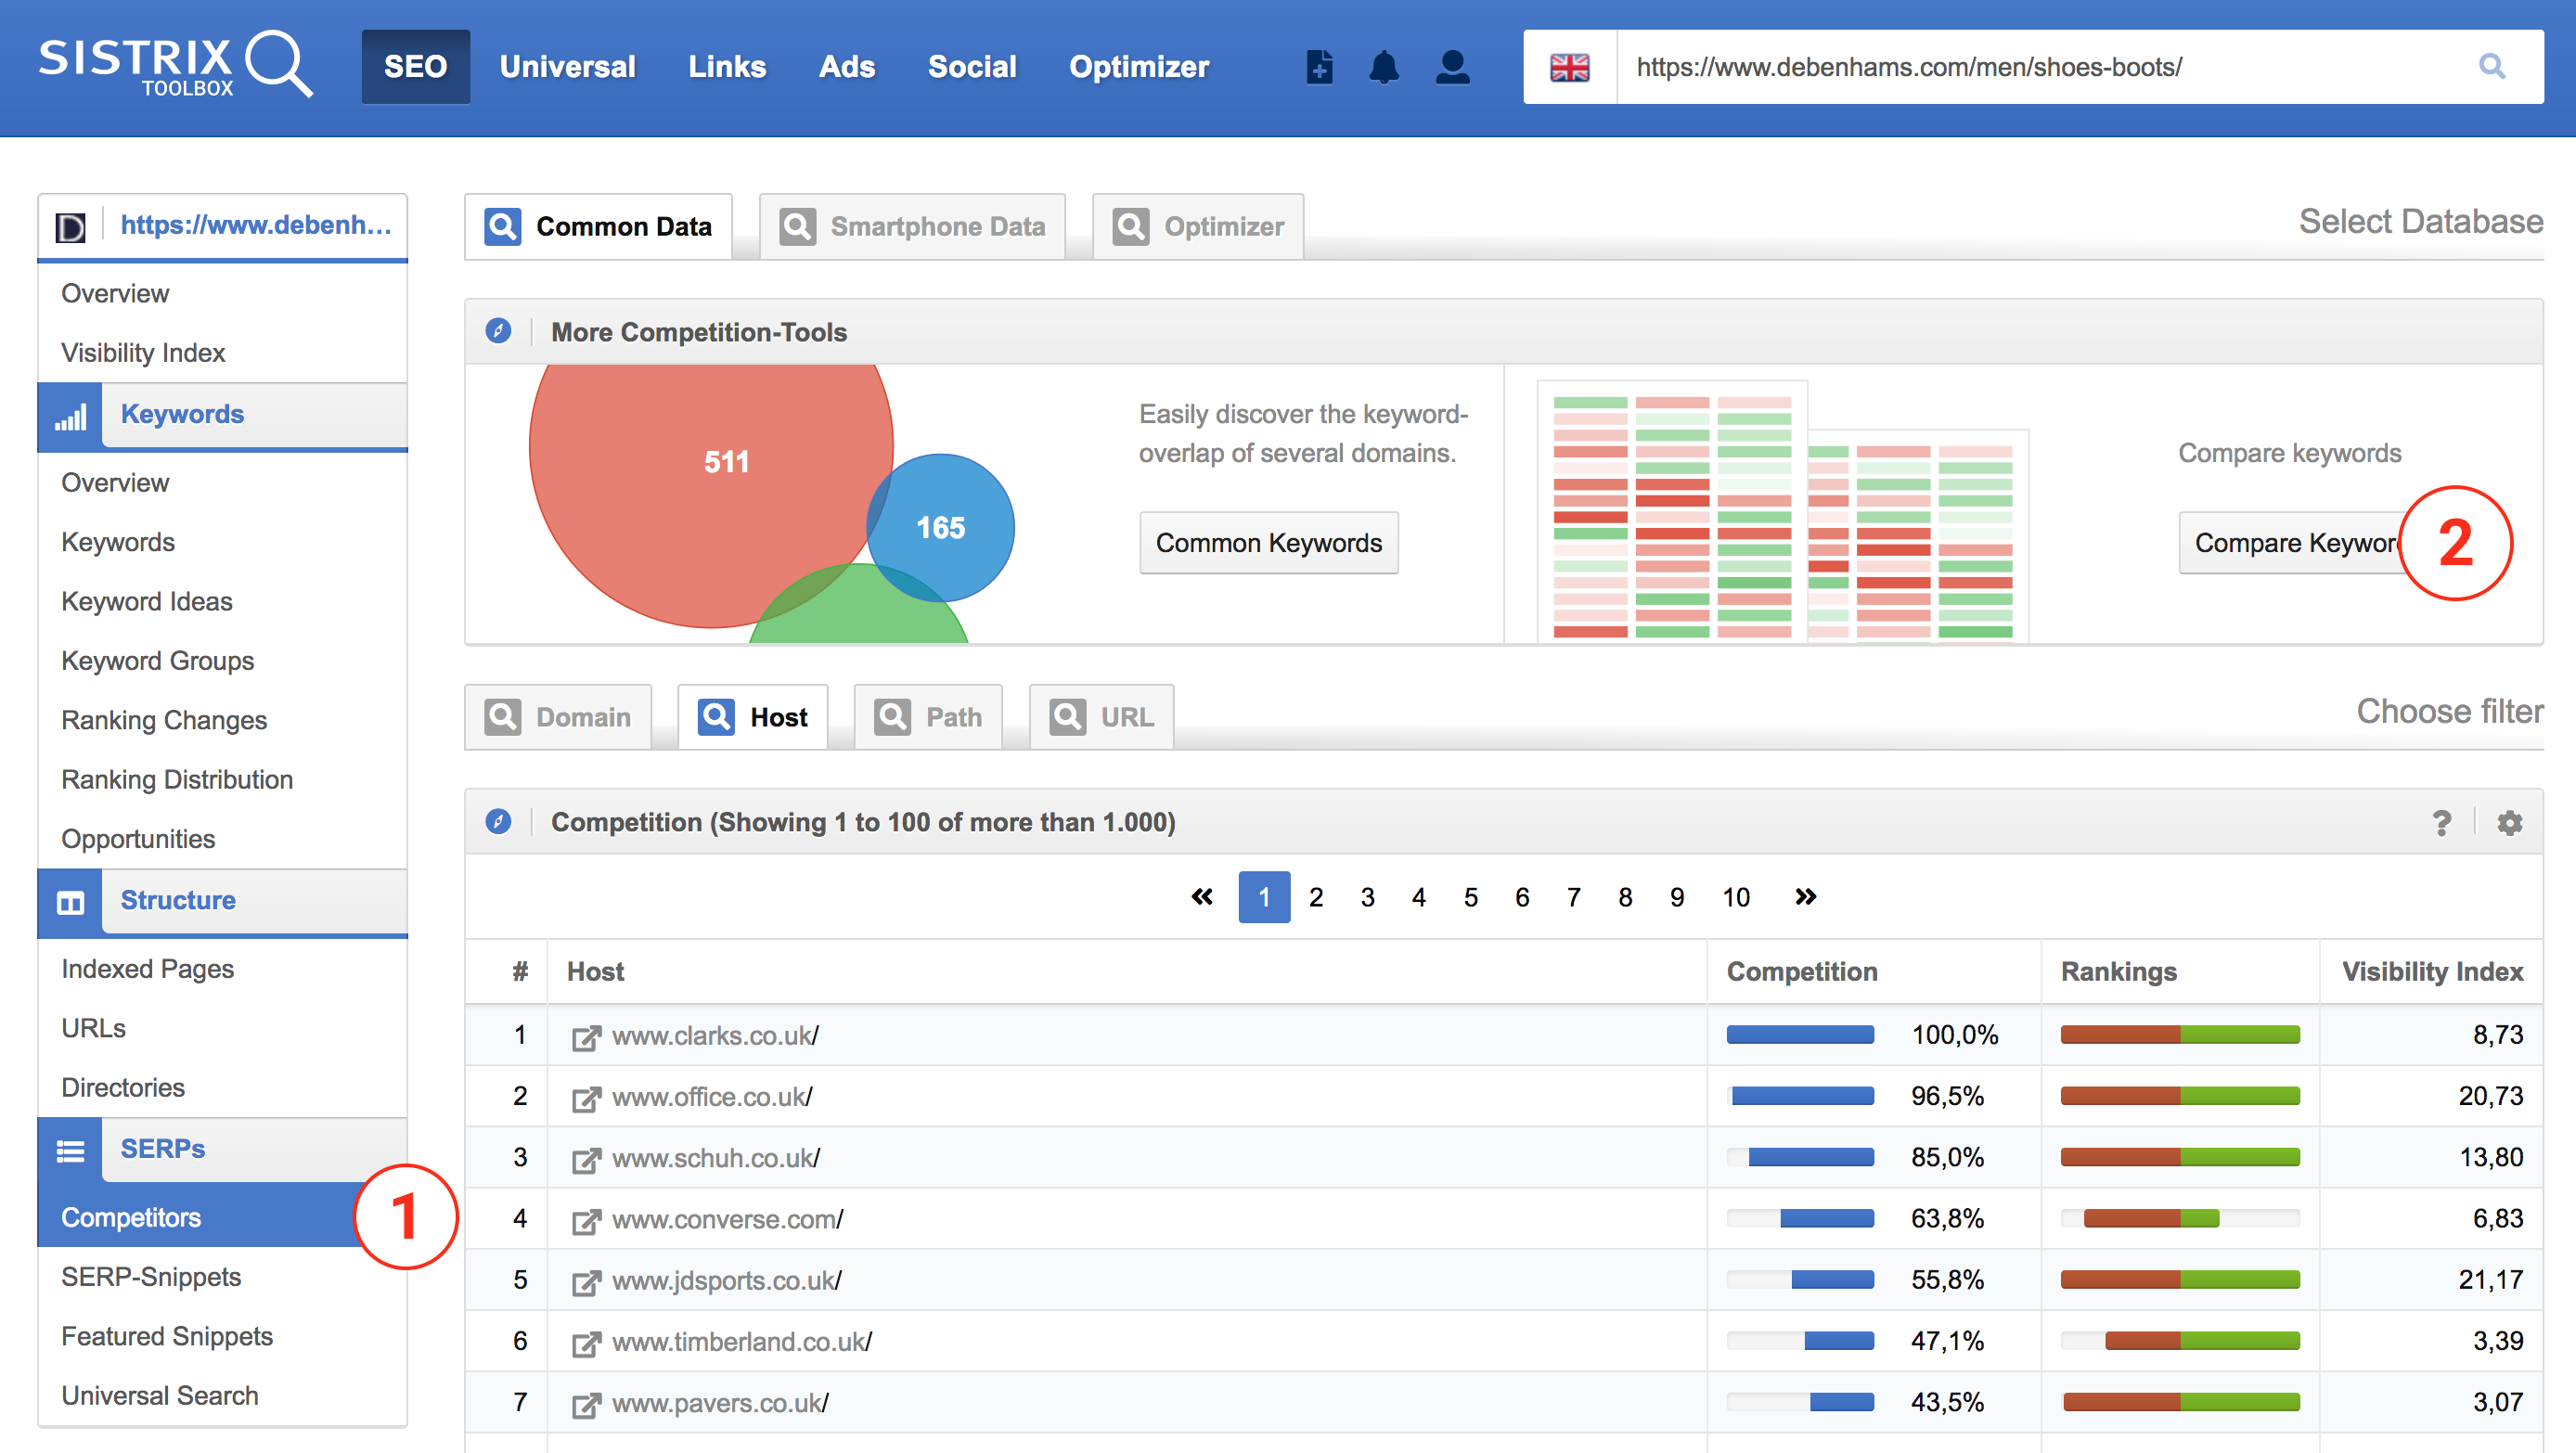Switch to the Common Data tab
Viewport: 2576px width, 1453px height.
(598, 226)
